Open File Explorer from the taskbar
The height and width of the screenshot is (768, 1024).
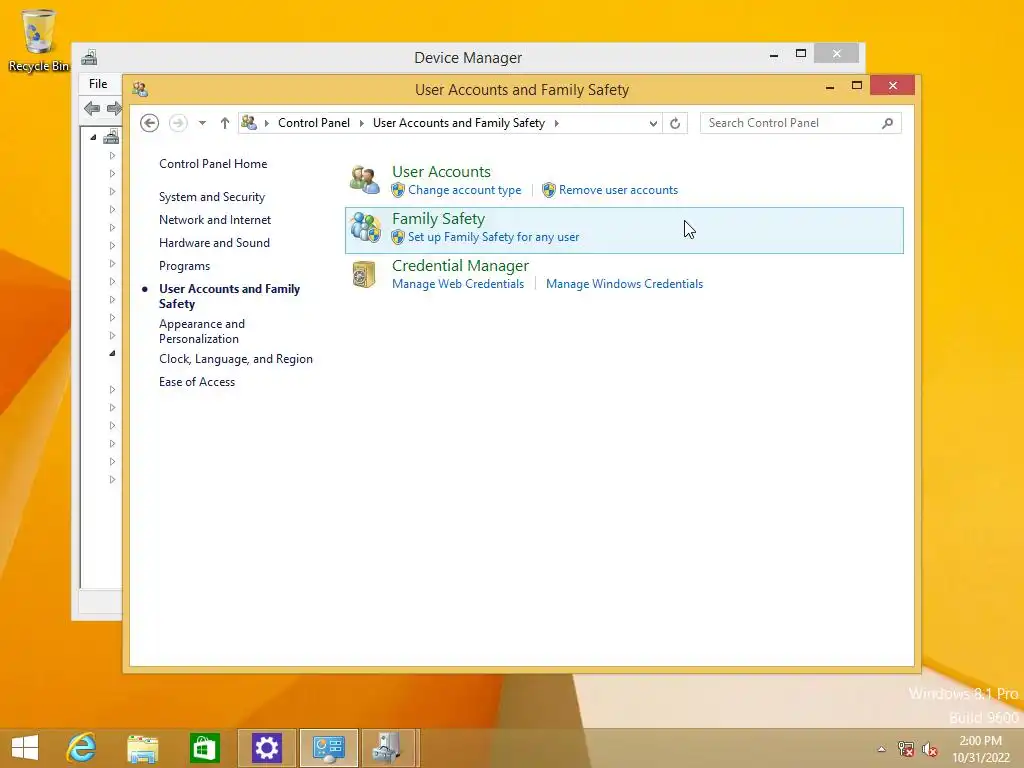[x=142, y=748]
